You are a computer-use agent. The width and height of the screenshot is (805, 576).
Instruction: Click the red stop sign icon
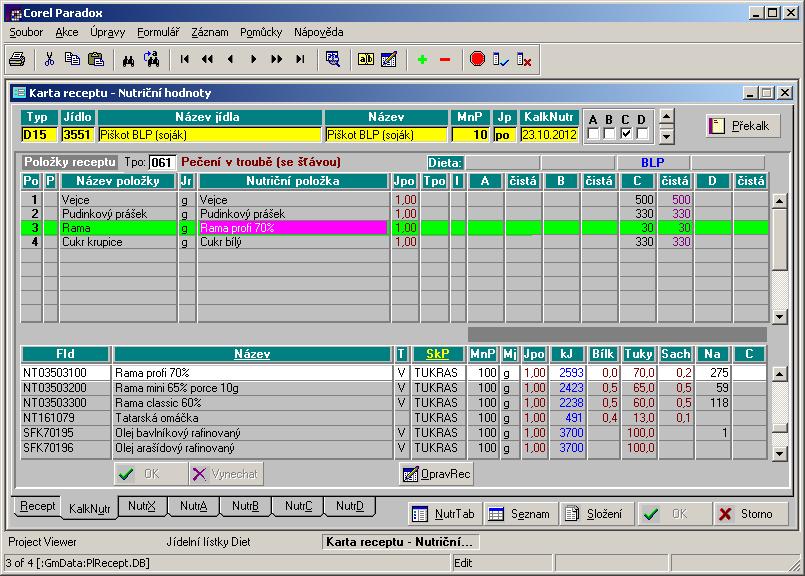477,60
